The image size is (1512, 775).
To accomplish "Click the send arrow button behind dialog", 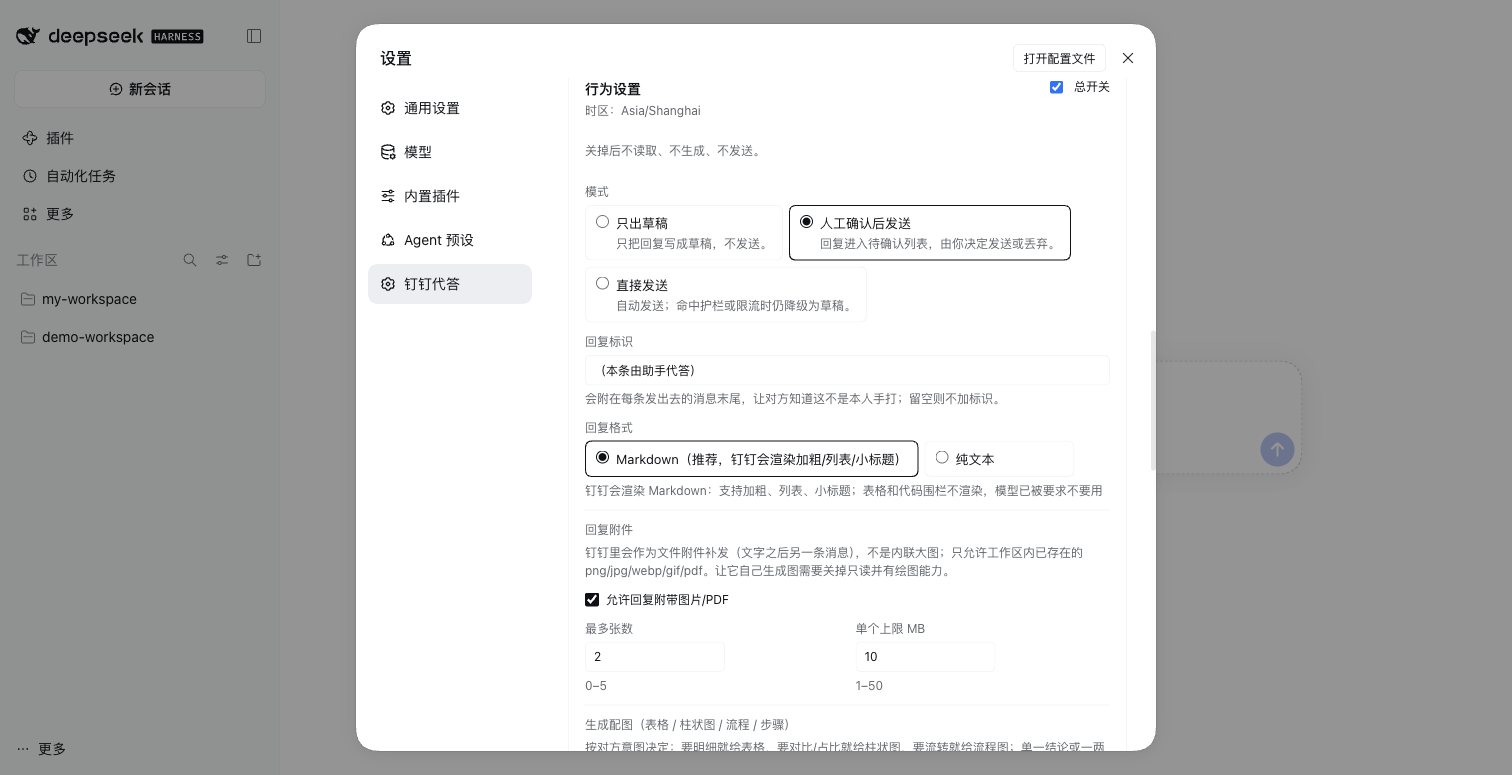I will point(1277,449).
